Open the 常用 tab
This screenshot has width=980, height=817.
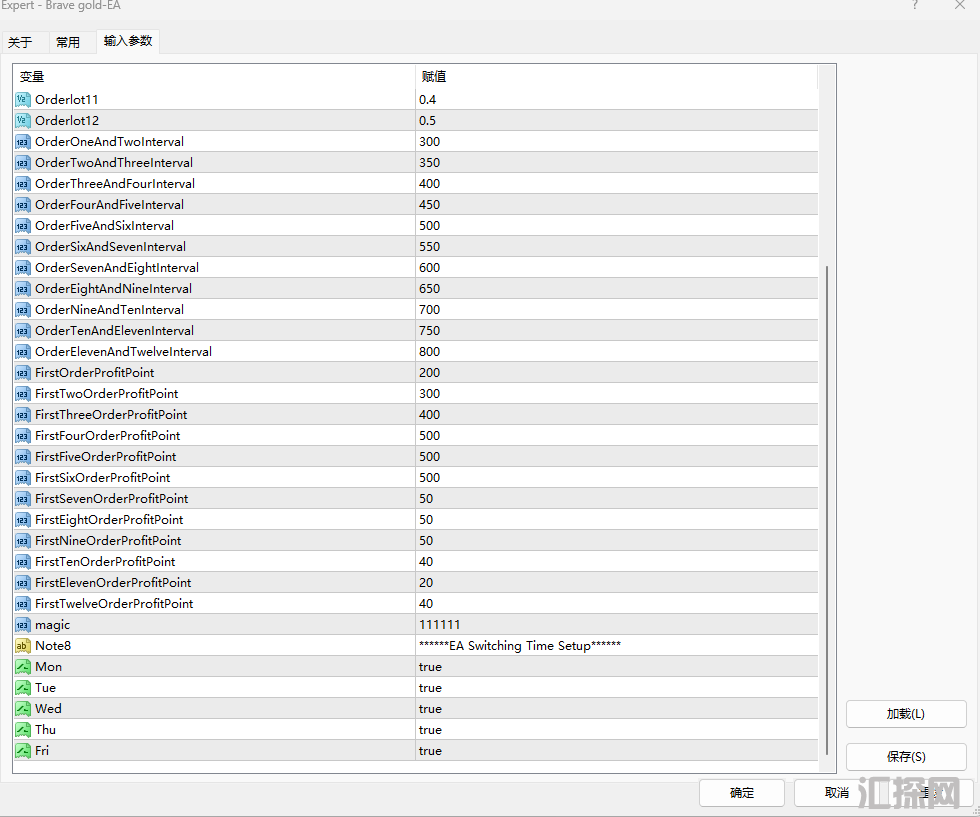pos(68,42)
